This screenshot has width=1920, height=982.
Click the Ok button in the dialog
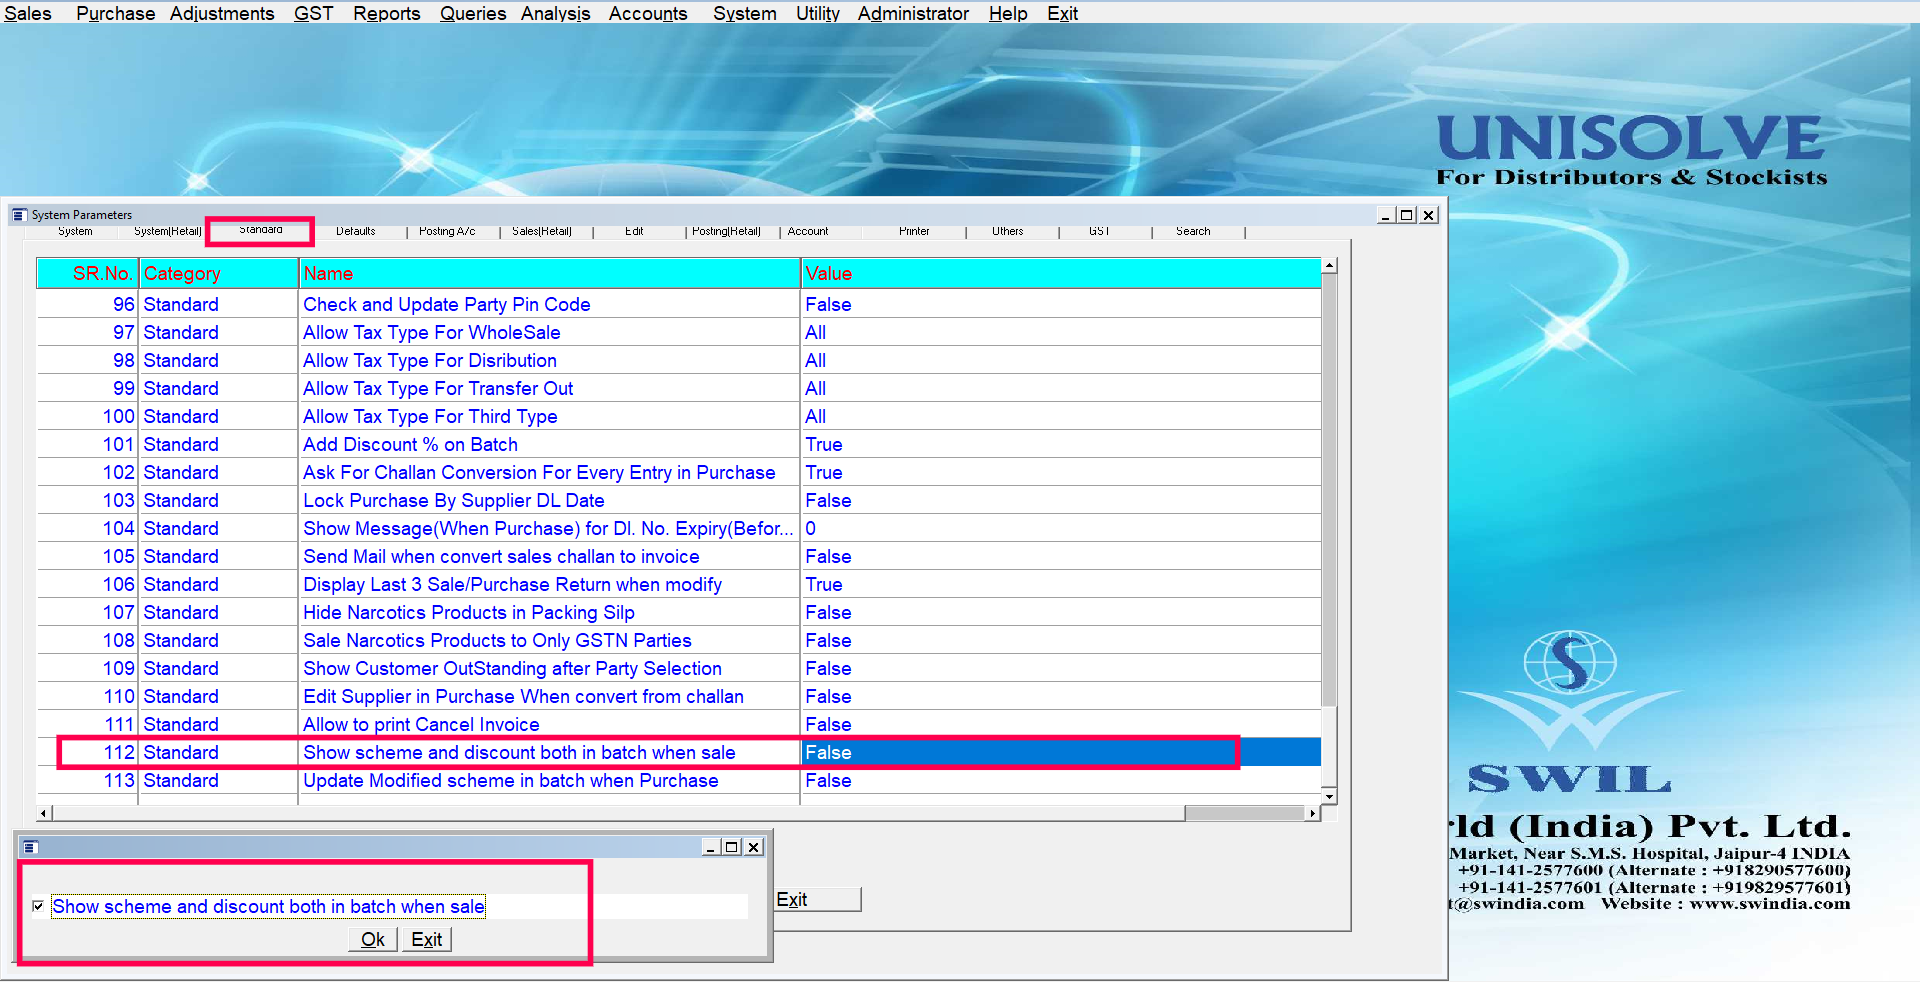pyautogui.click(x=373, y=939)
